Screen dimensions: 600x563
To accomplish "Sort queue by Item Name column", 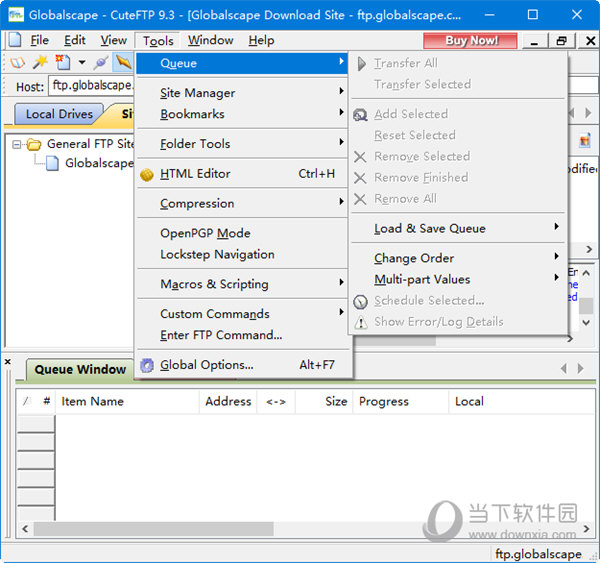I will [x=127, y=401].
